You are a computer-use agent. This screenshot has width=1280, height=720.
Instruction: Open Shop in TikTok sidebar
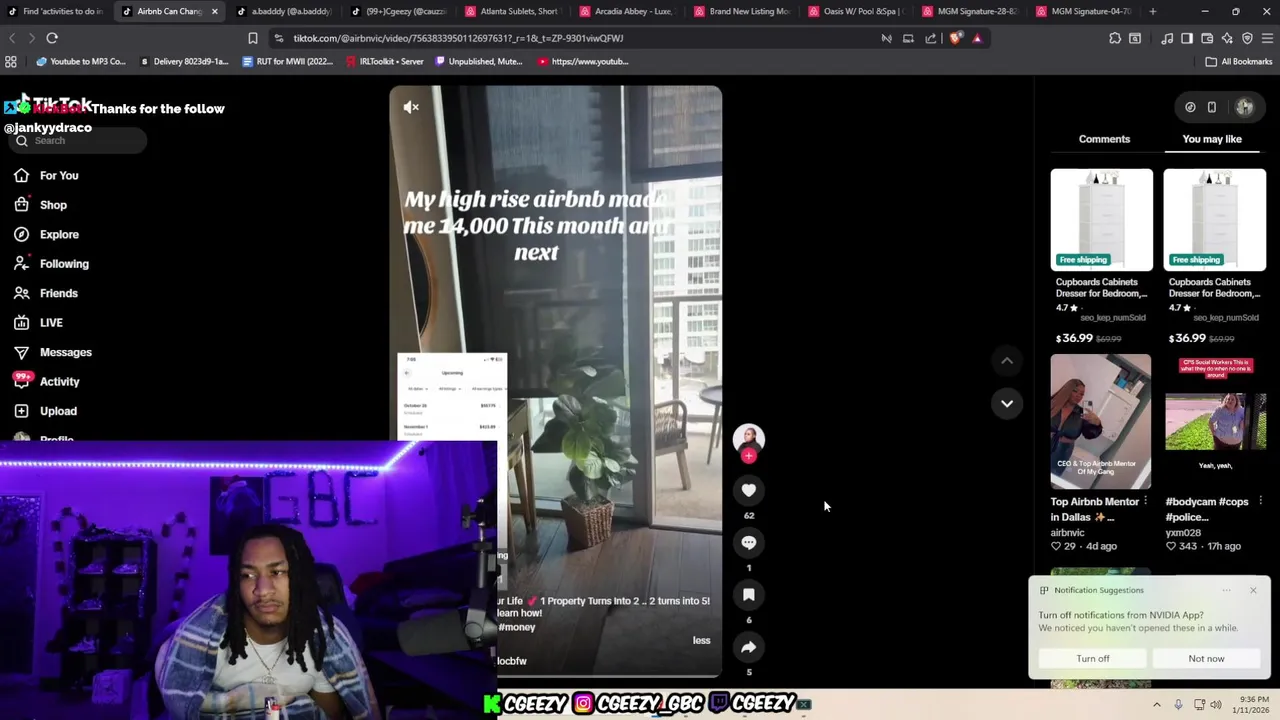(x=53, y=205)
